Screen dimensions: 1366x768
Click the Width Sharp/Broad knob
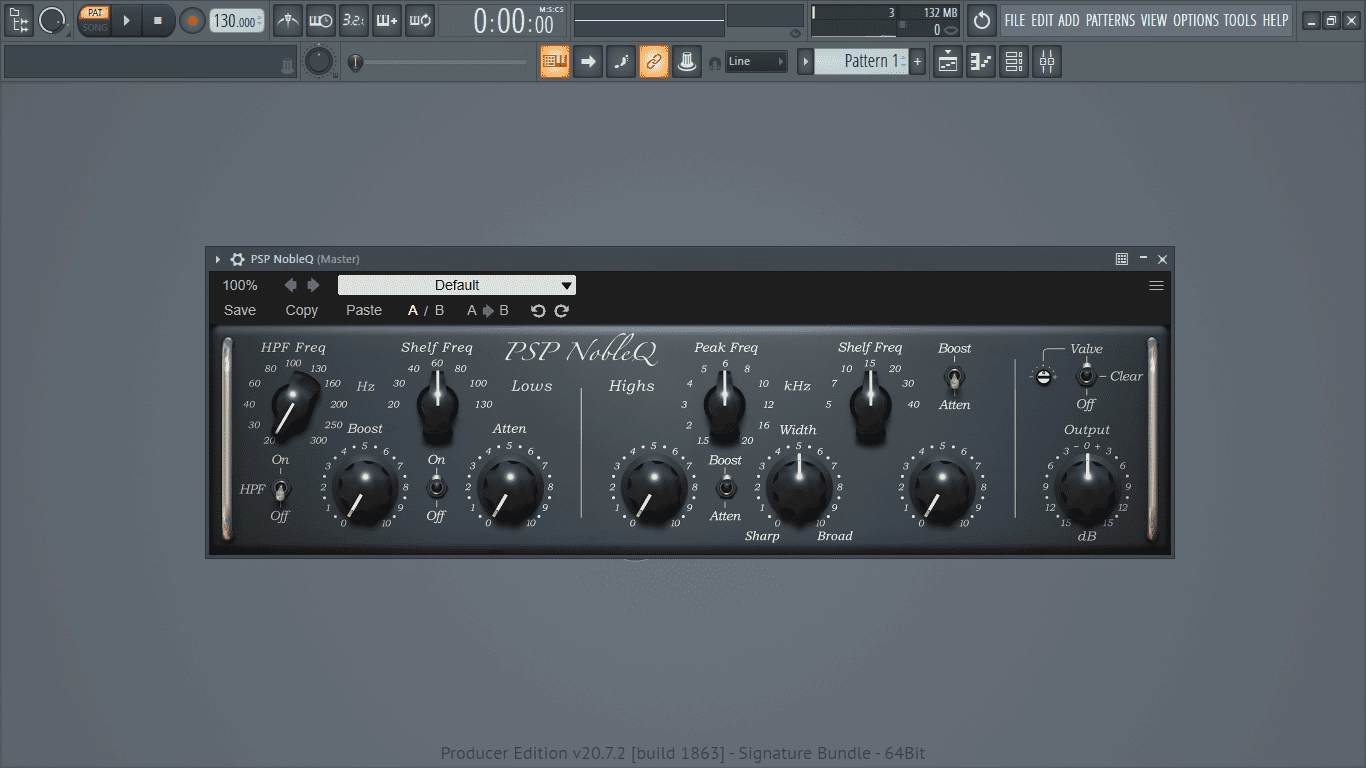tap(798, 490)
